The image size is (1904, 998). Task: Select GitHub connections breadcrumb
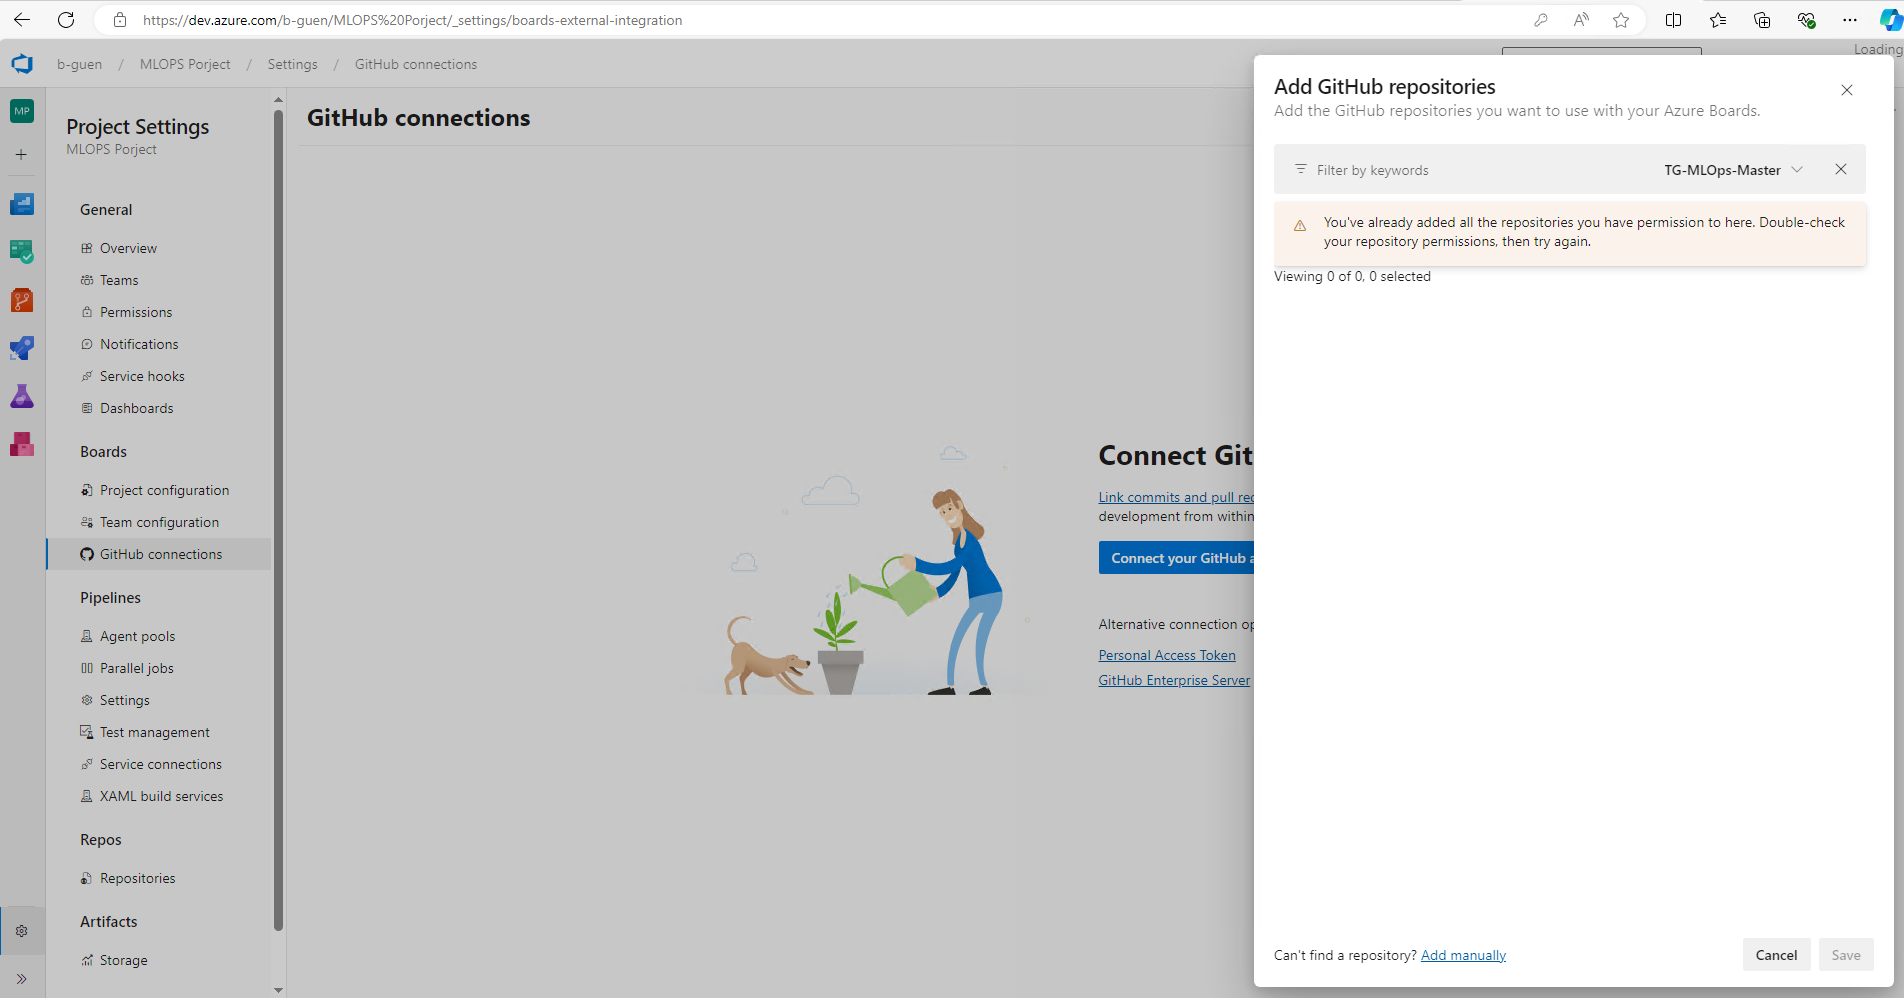pyautogui.click(x=416, y=64)
